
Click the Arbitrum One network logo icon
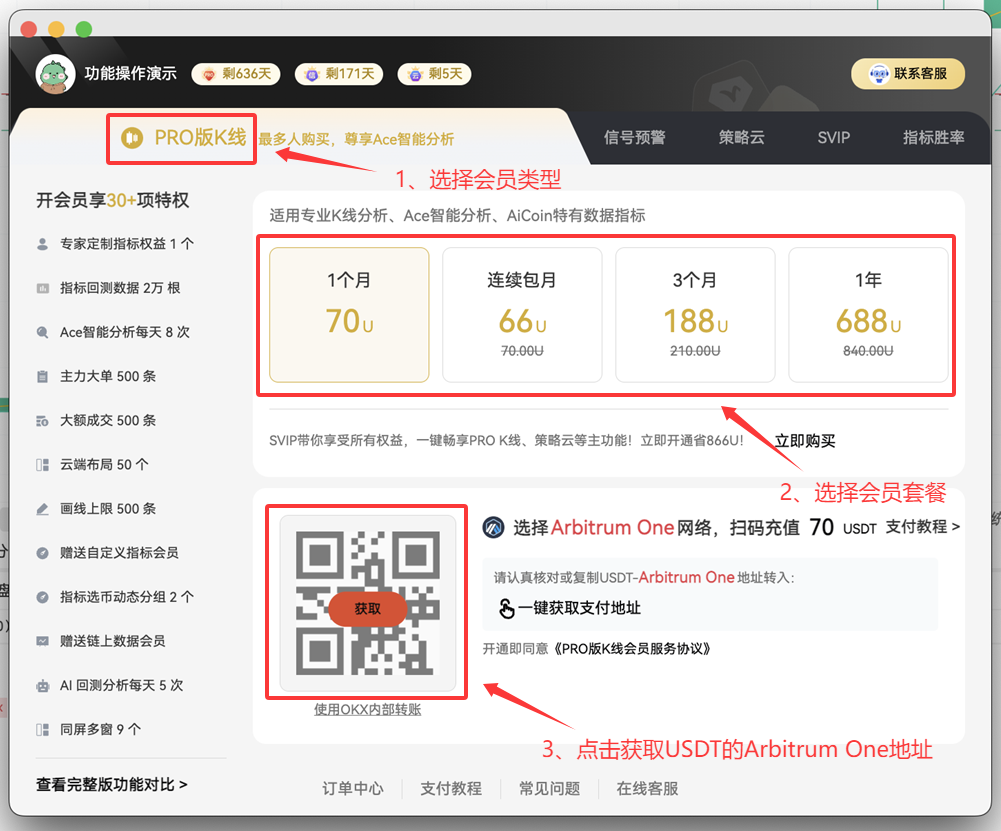(x=491, y=528)
